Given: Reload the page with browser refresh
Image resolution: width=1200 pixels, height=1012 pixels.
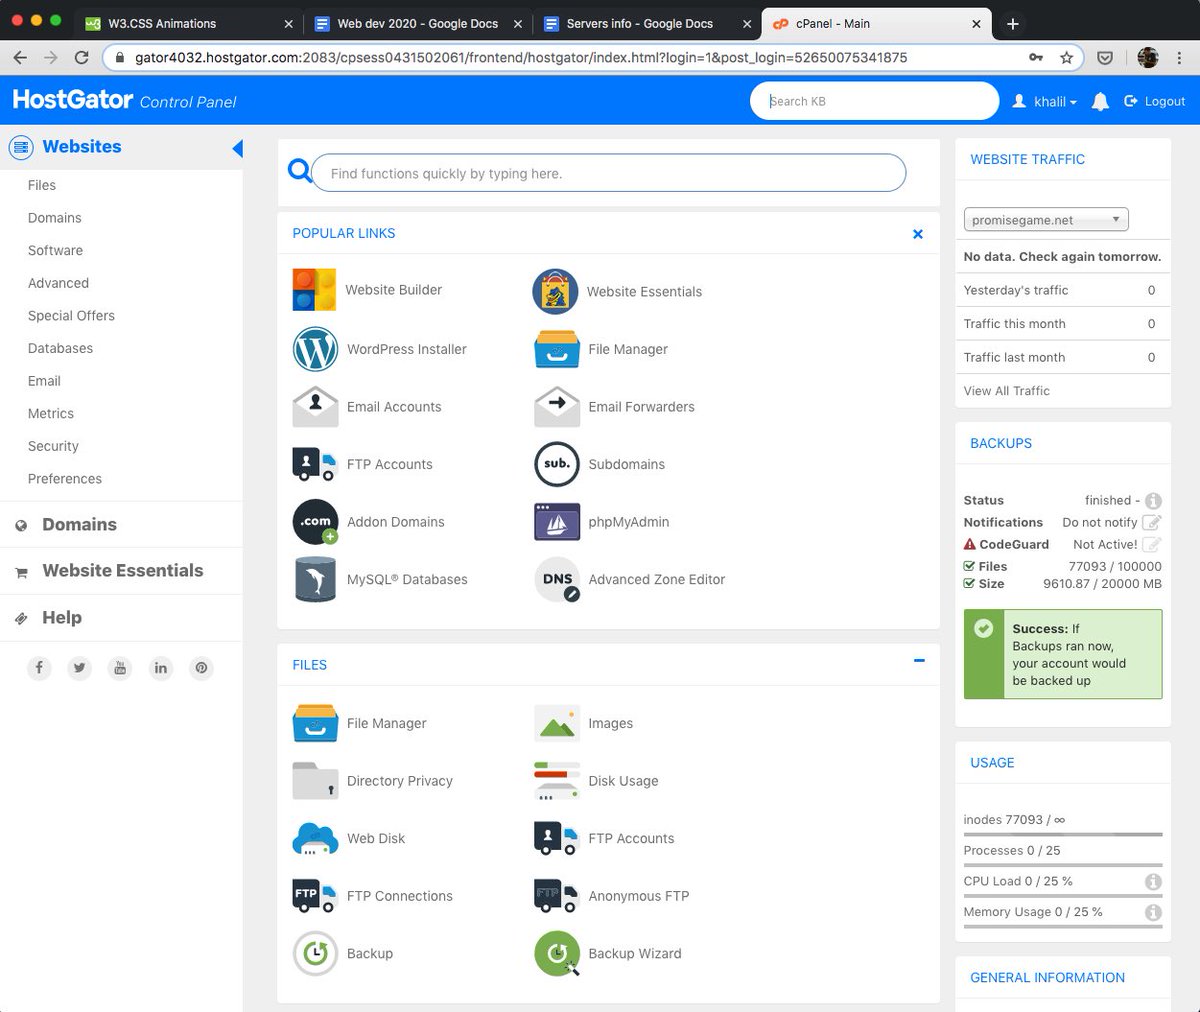Looking at the screenshot, I should (x=82, y=58).
